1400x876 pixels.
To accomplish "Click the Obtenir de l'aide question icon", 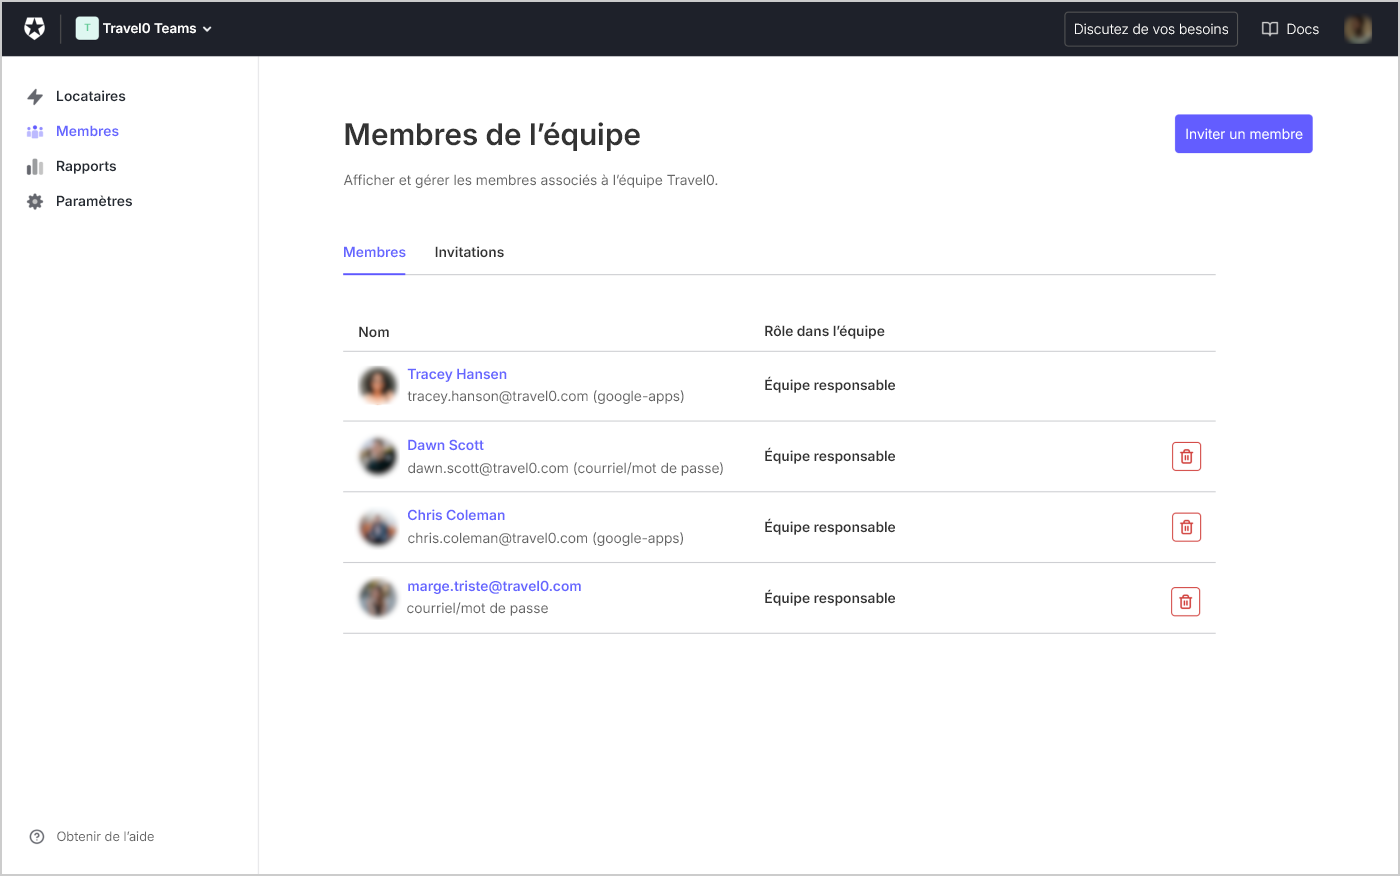I will tap(37, 836).
